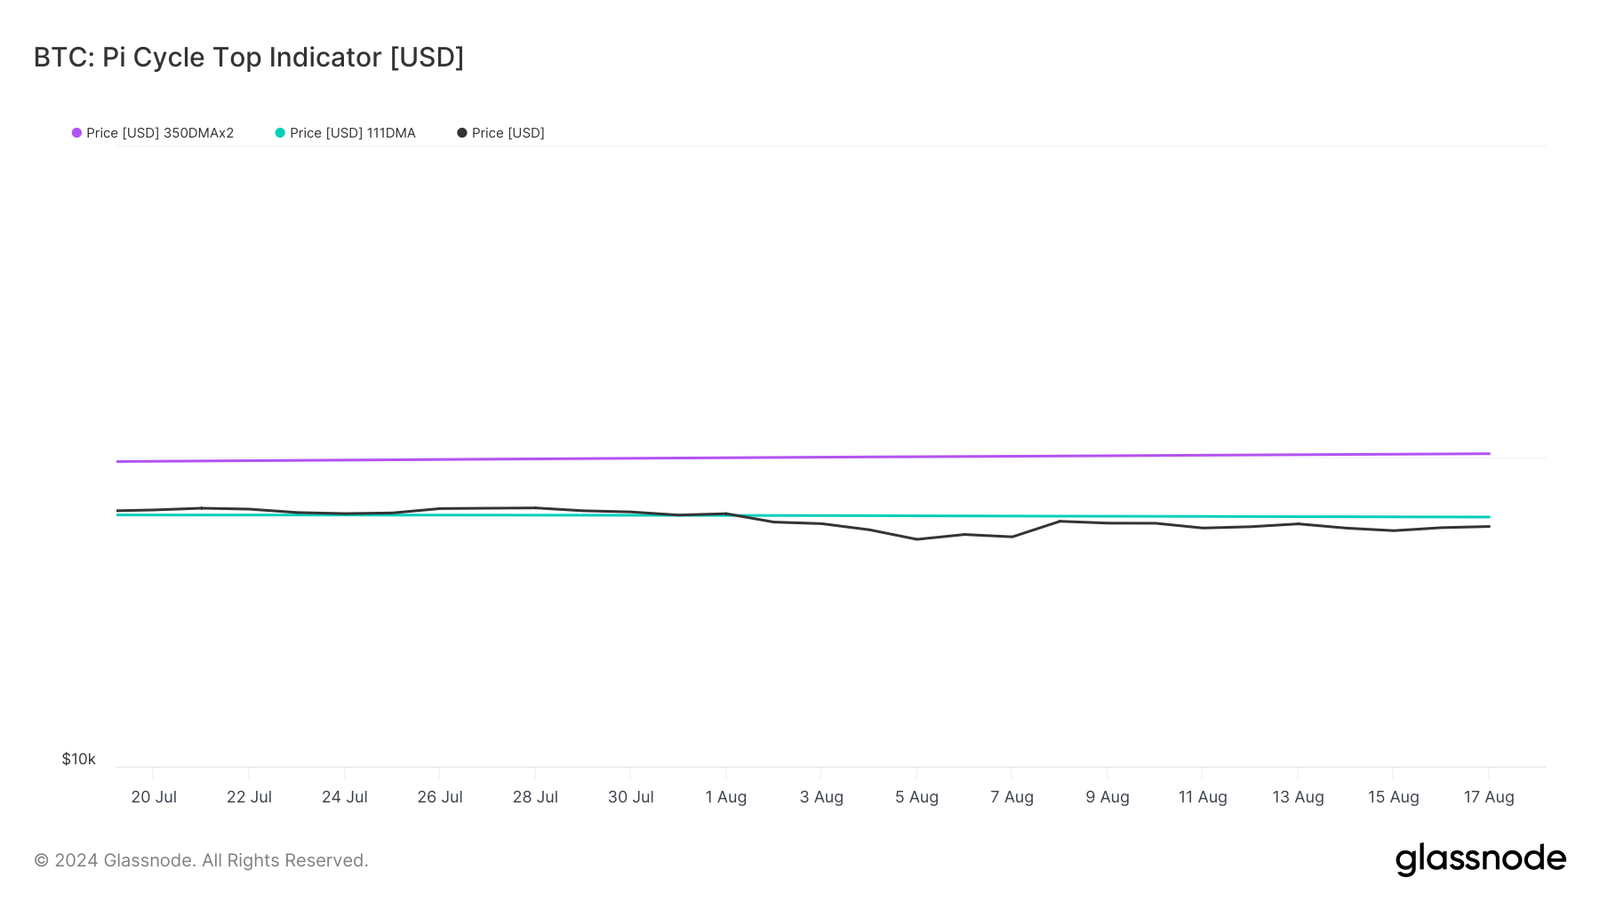The height and width of the screenshot is (900, 1600).
Task: Click the 15 Aug x-axis label
Action: [x=1394, y=797]
